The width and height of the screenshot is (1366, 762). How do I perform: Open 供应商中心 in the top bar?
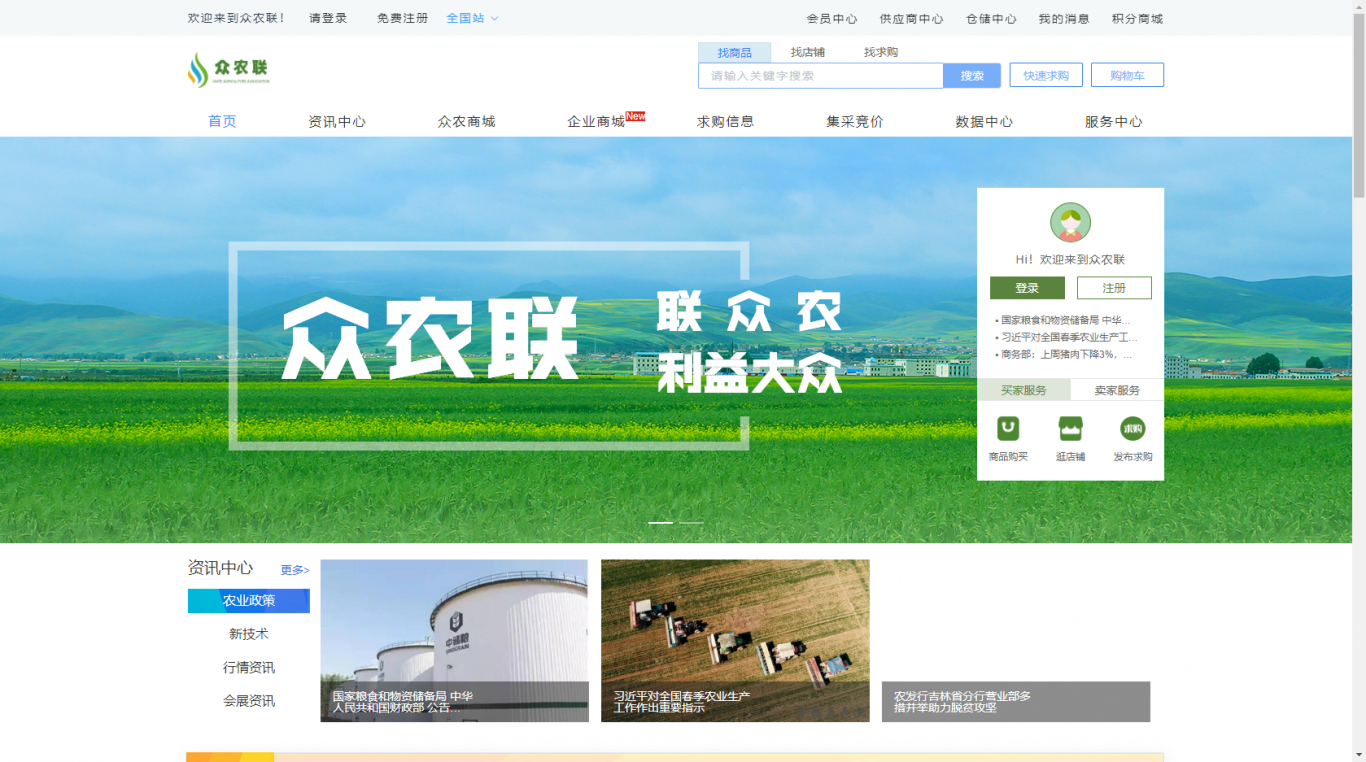[911, 18]
